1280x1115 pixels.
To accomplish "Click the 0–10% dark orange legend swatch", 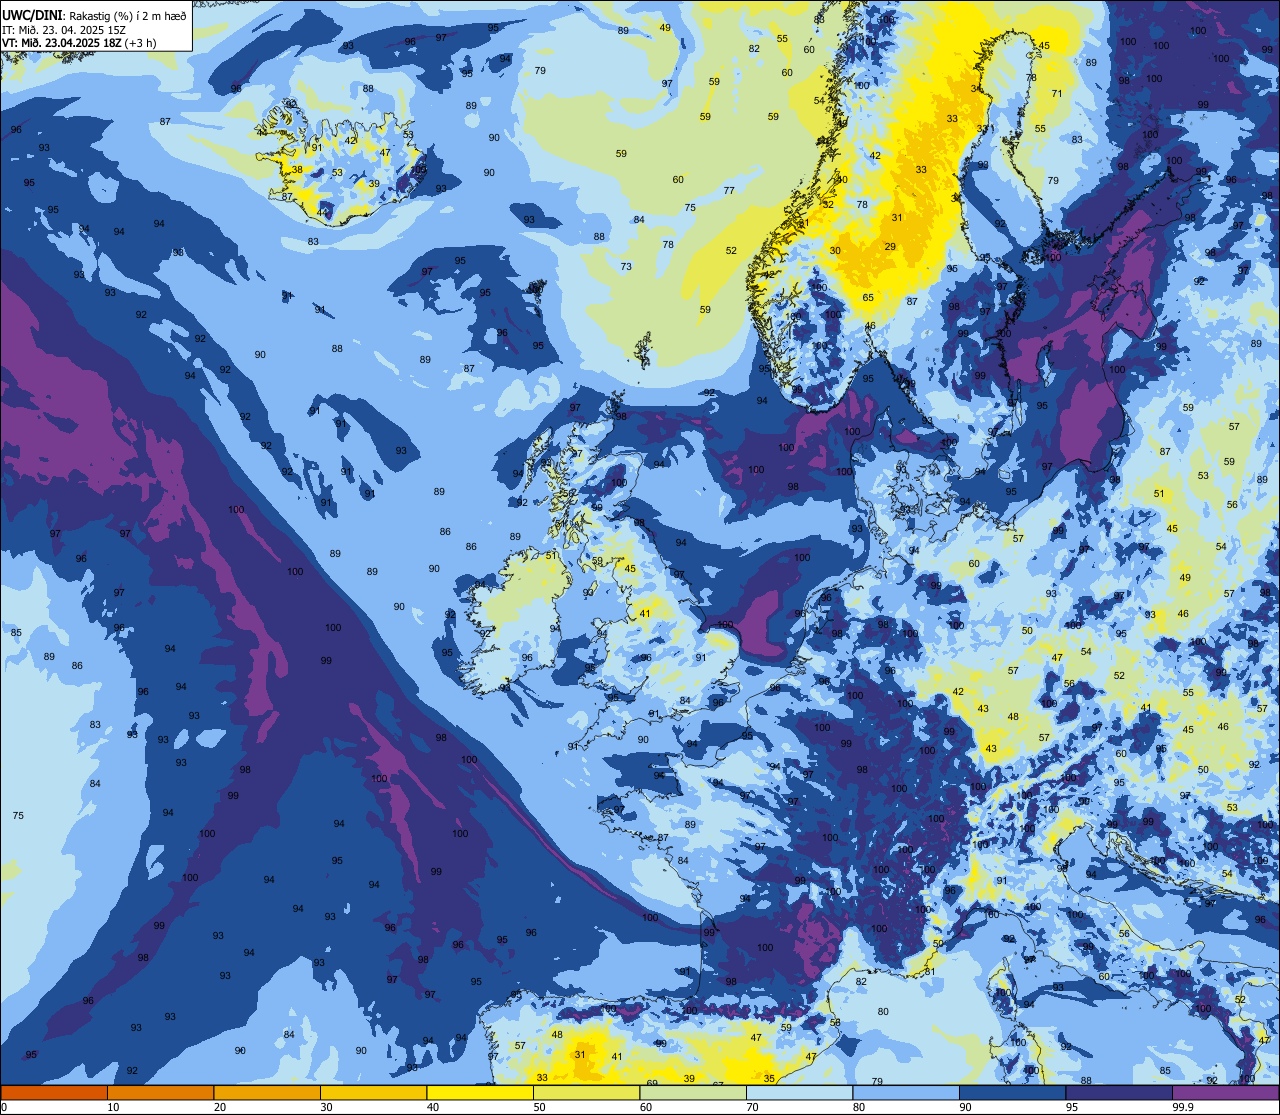I will [54, 1092].
